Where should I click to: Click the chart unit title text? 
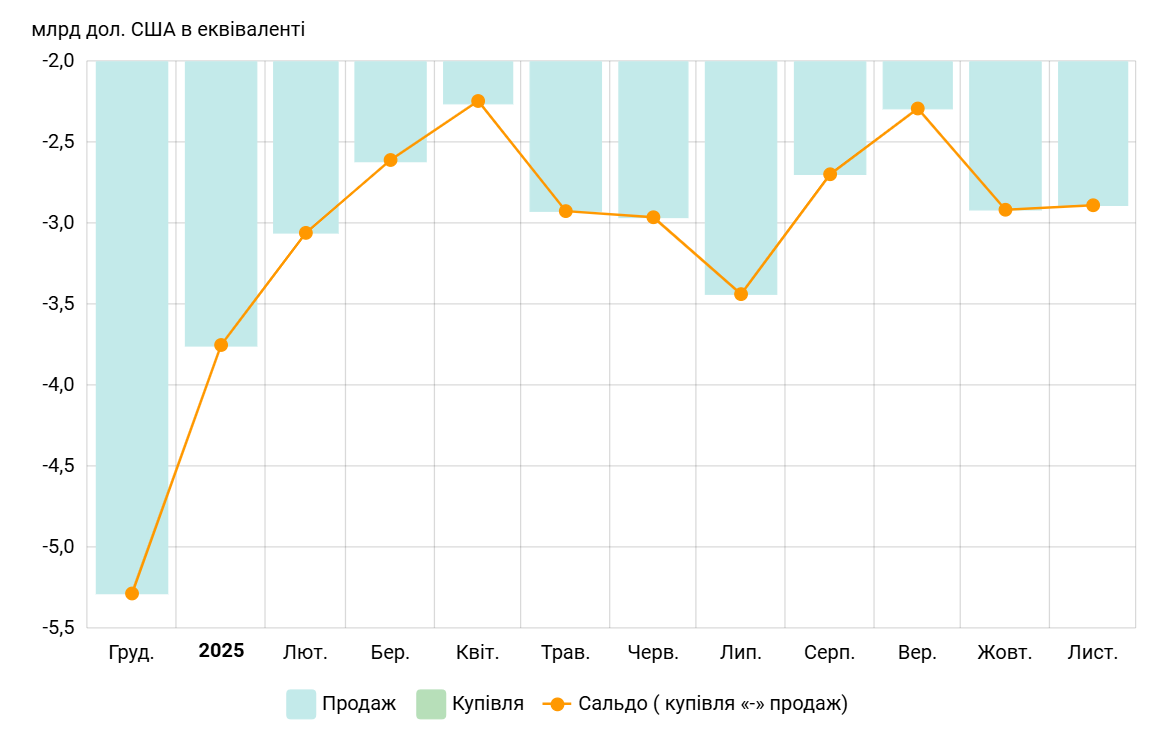(x=168, y=29)
